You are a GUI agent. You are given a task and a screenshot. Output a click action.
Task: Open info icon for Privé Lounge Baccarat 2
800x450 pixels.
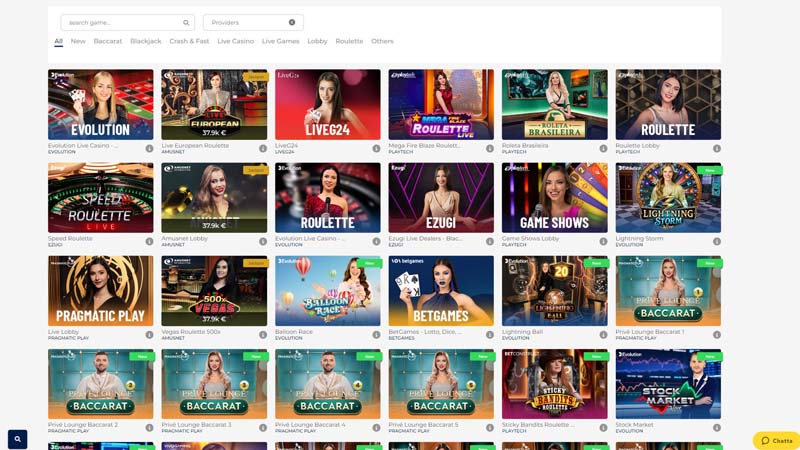pos(149,428)
